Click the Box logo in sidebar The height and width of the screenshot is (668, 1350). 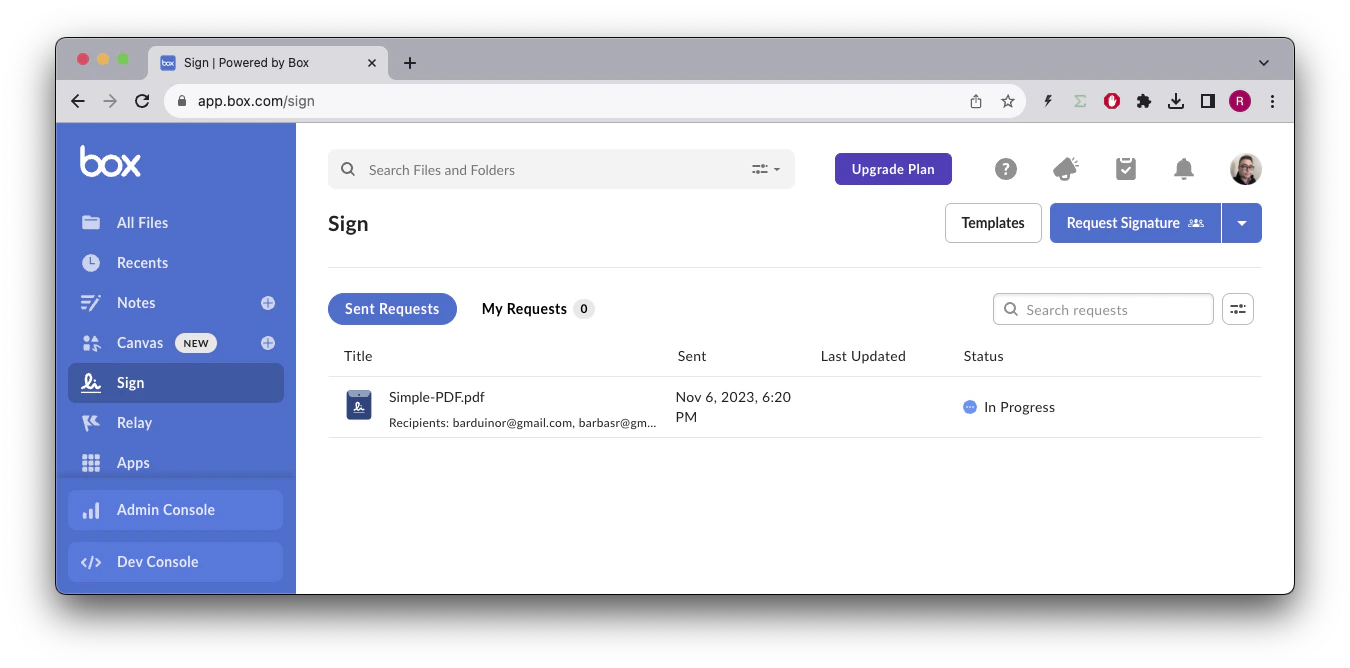point(110,161)
